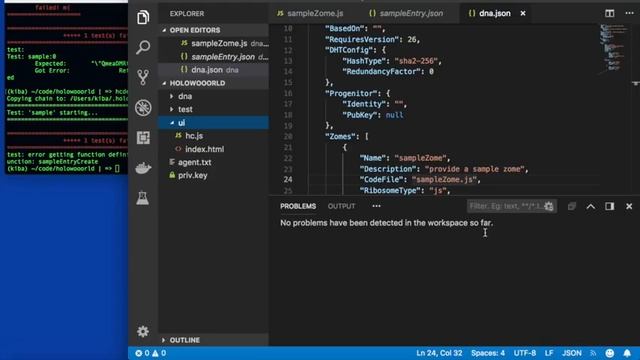Click the EXPLORER sidebar title
Image resolution: width=640 pixels, height=360 pixels.
(x=187, y=13)
